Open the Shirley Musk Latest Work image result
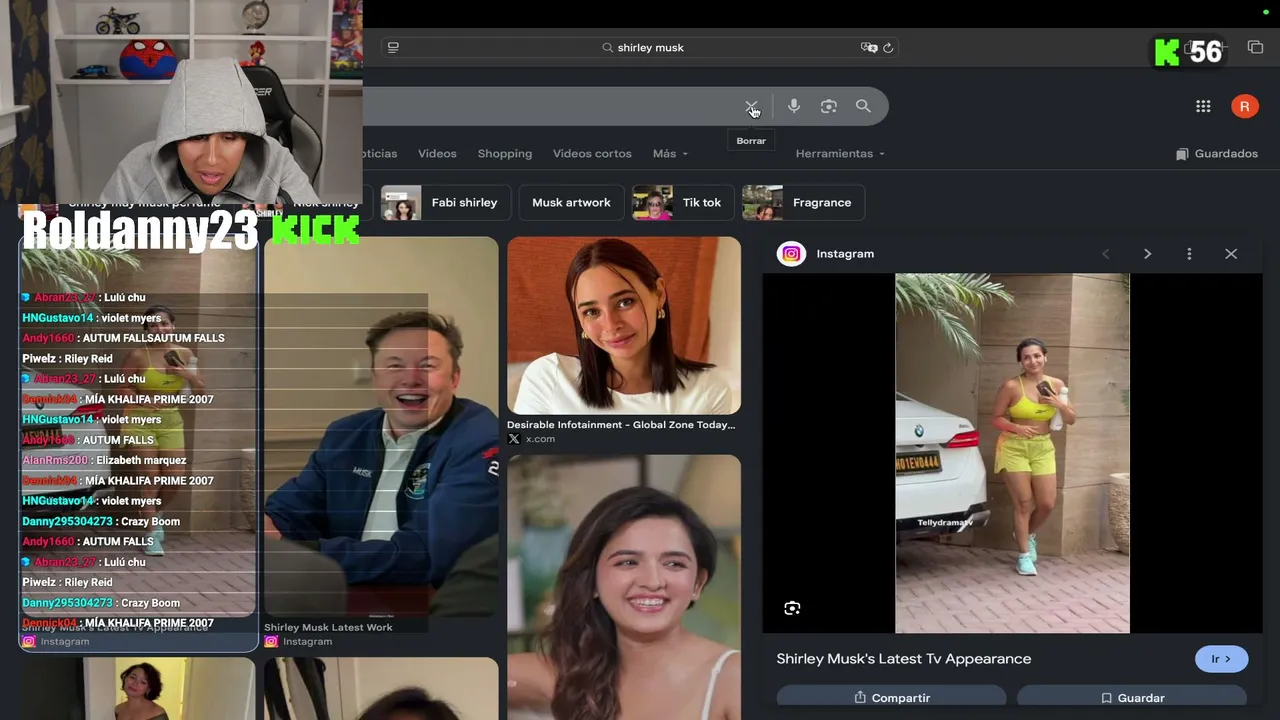This screenshot has width=1280, height=720. 381,426
